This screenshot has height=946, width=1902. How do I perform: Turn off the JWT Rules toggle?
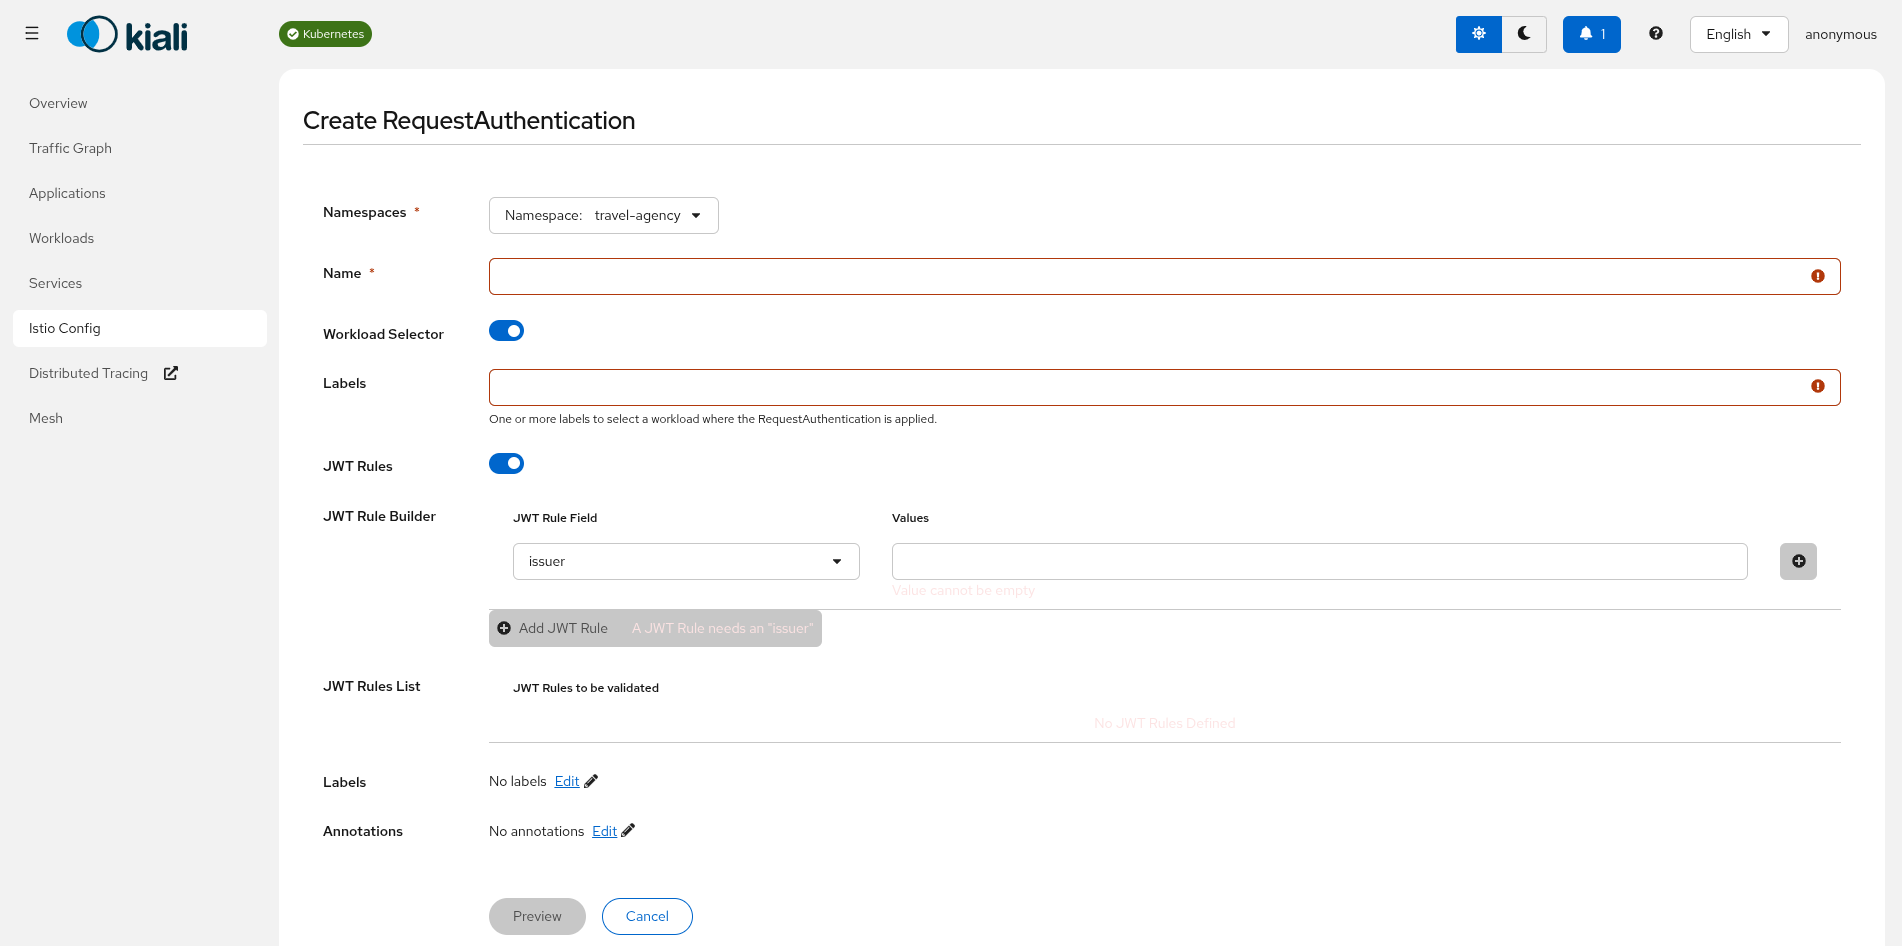click(x=506, y=463)
